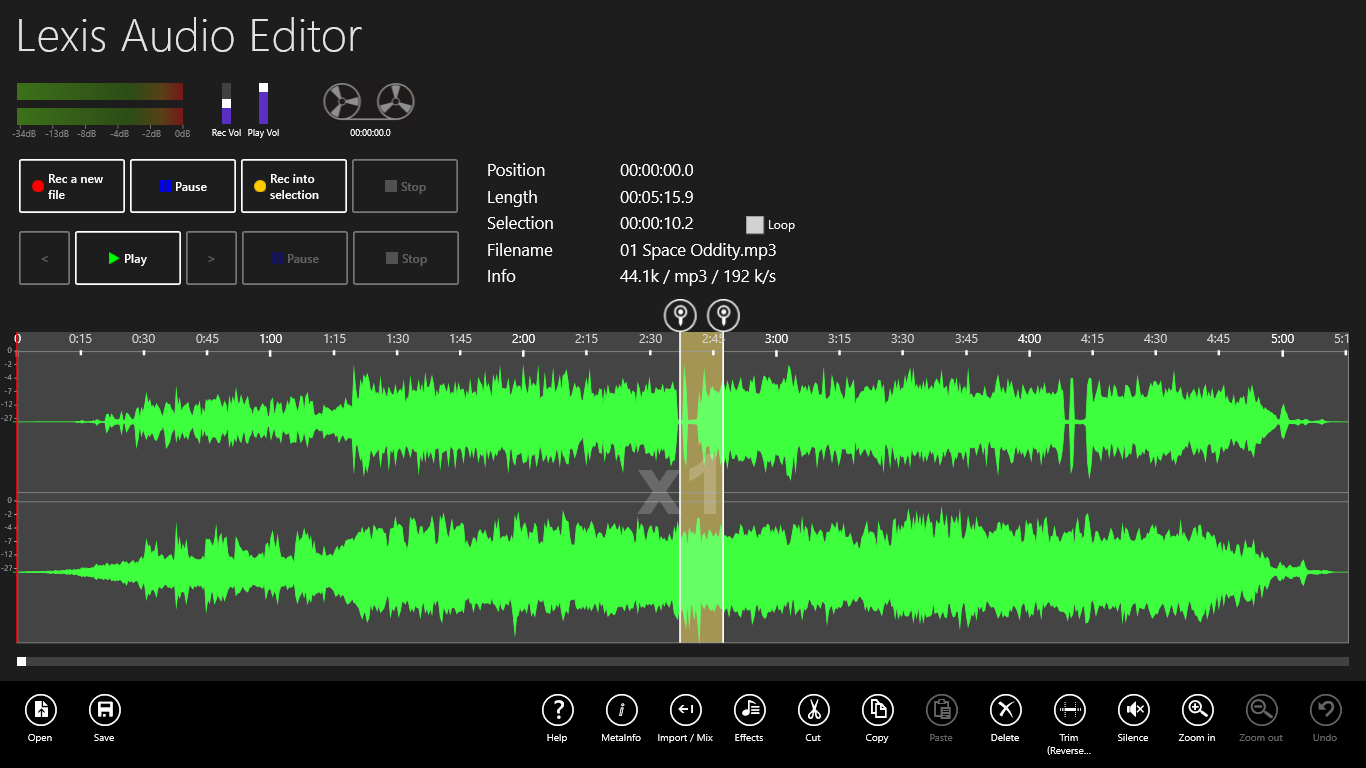Image resolution: width=1366 pixels, height=768 pixels.
Task: Click the input level meter bars
Action: tap(100, 104)
